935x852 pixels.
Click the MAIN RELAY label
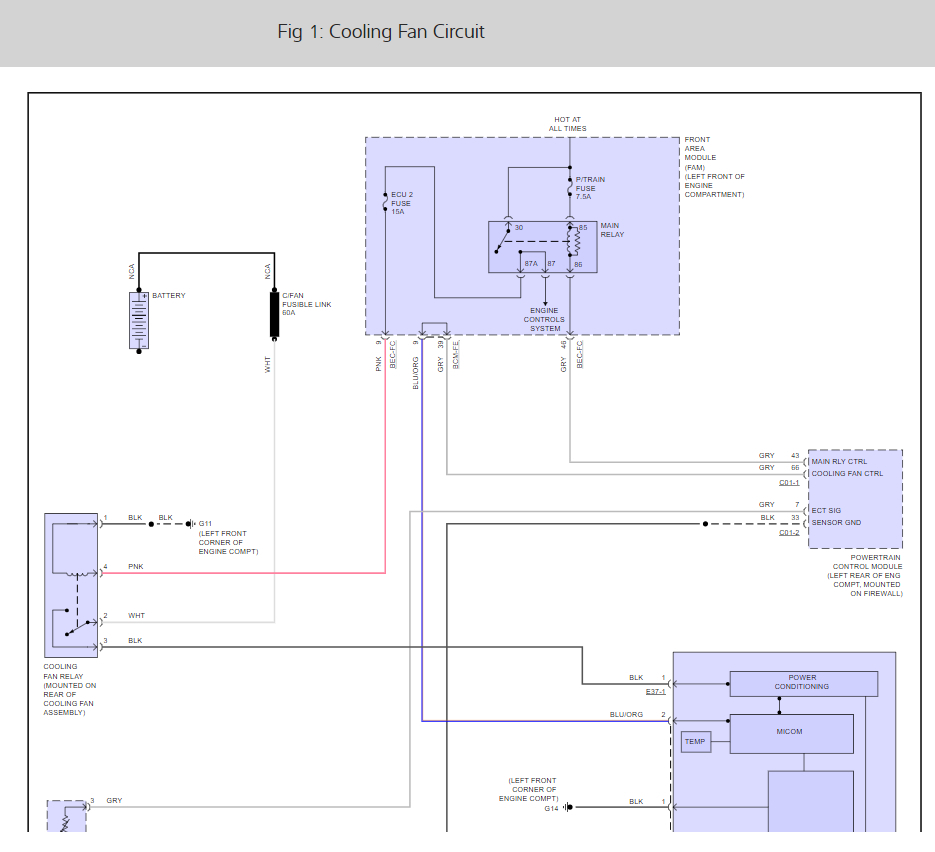pyautogui.click(x=612, y=230)
